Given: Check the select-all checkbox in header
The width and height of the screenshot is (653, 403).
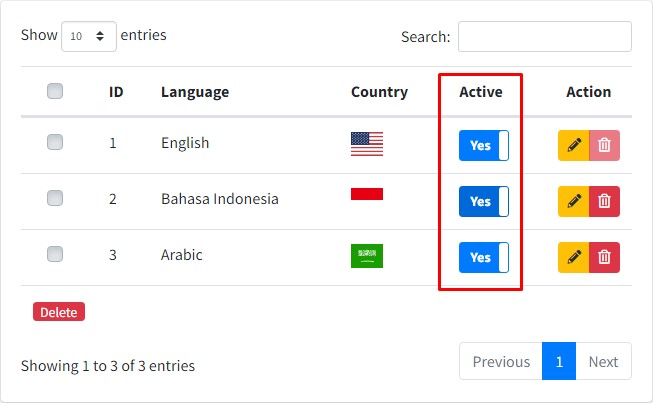Looking at the screenshot, I should point(55,91).
